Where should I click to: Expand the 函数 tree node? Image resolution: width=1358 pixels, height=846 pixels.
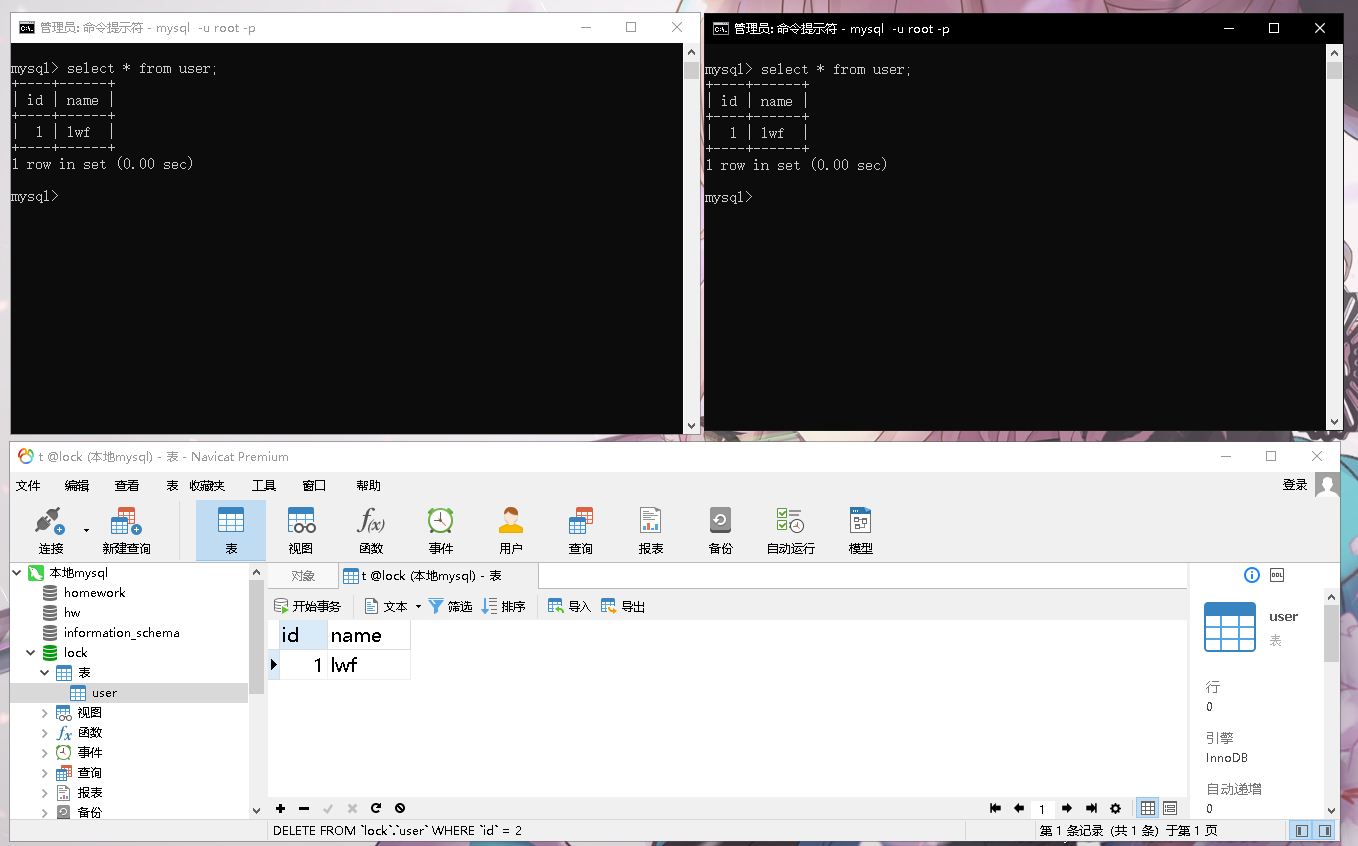click(44, 733)
